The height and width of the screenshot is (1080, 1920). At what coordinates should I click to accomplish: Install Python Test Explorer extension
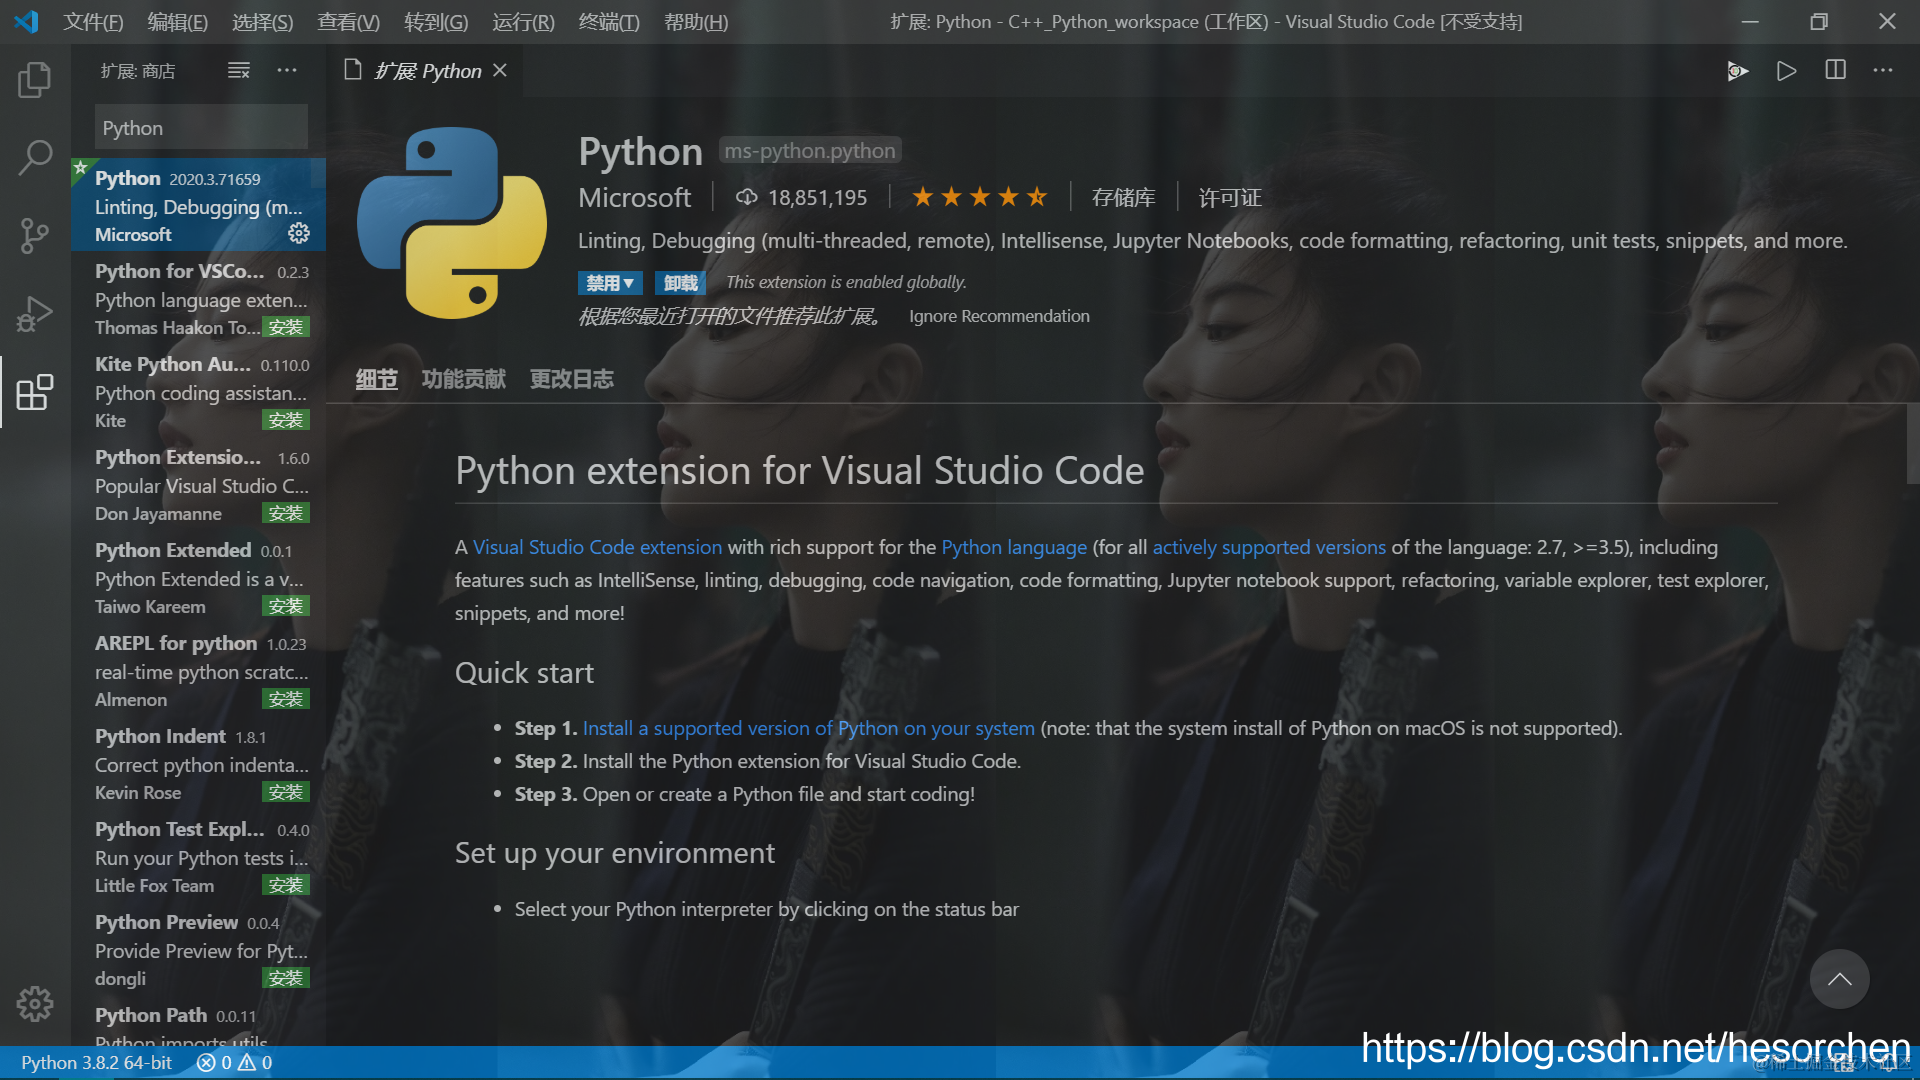286,885
